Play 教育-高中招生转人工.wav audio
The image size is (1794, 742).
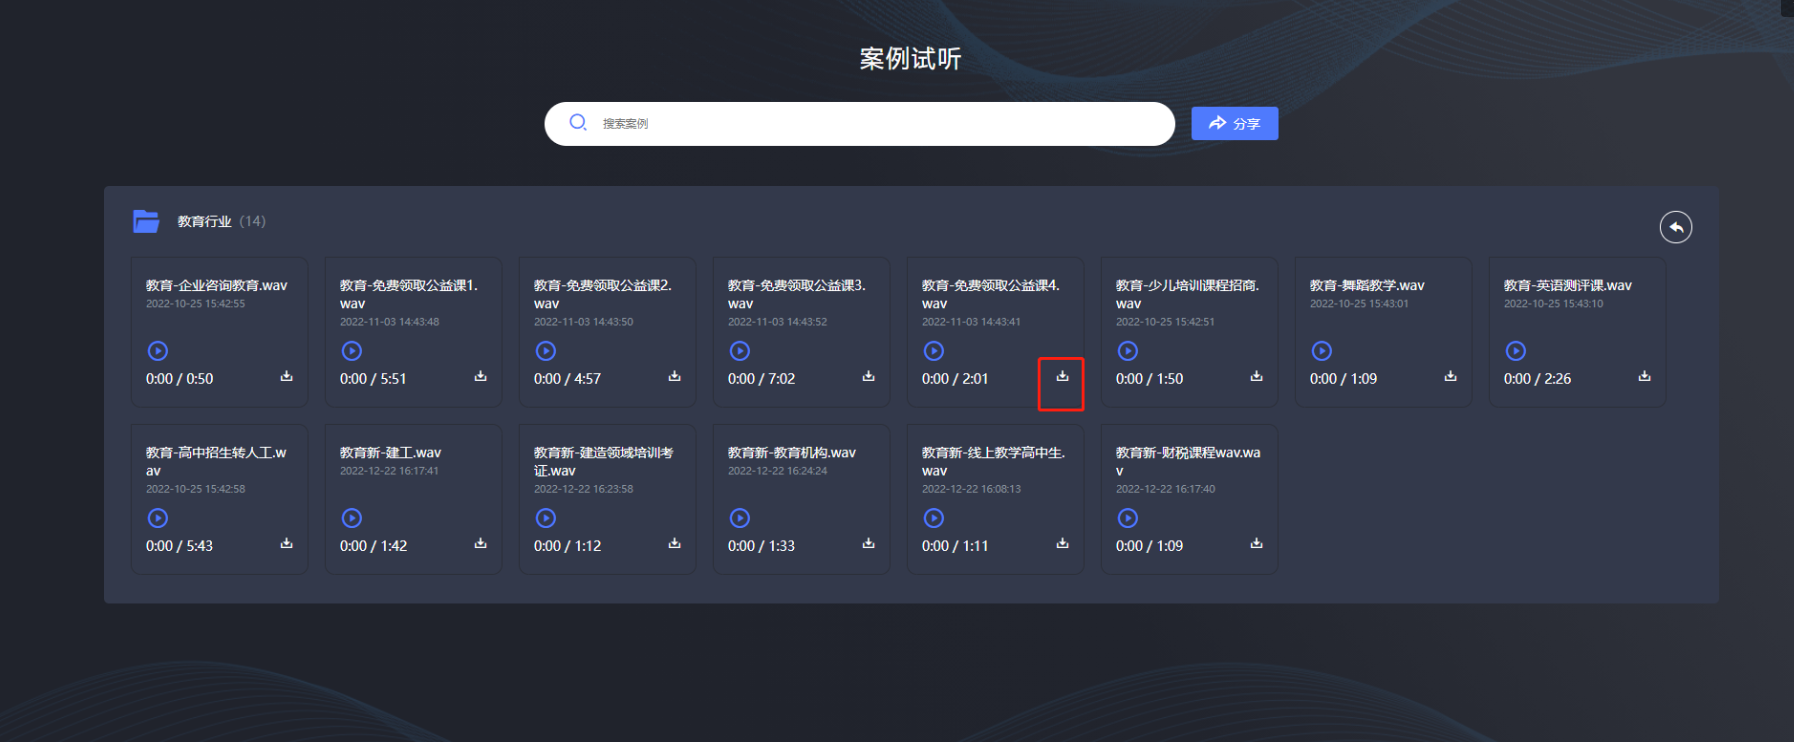(x=158, y=518)
